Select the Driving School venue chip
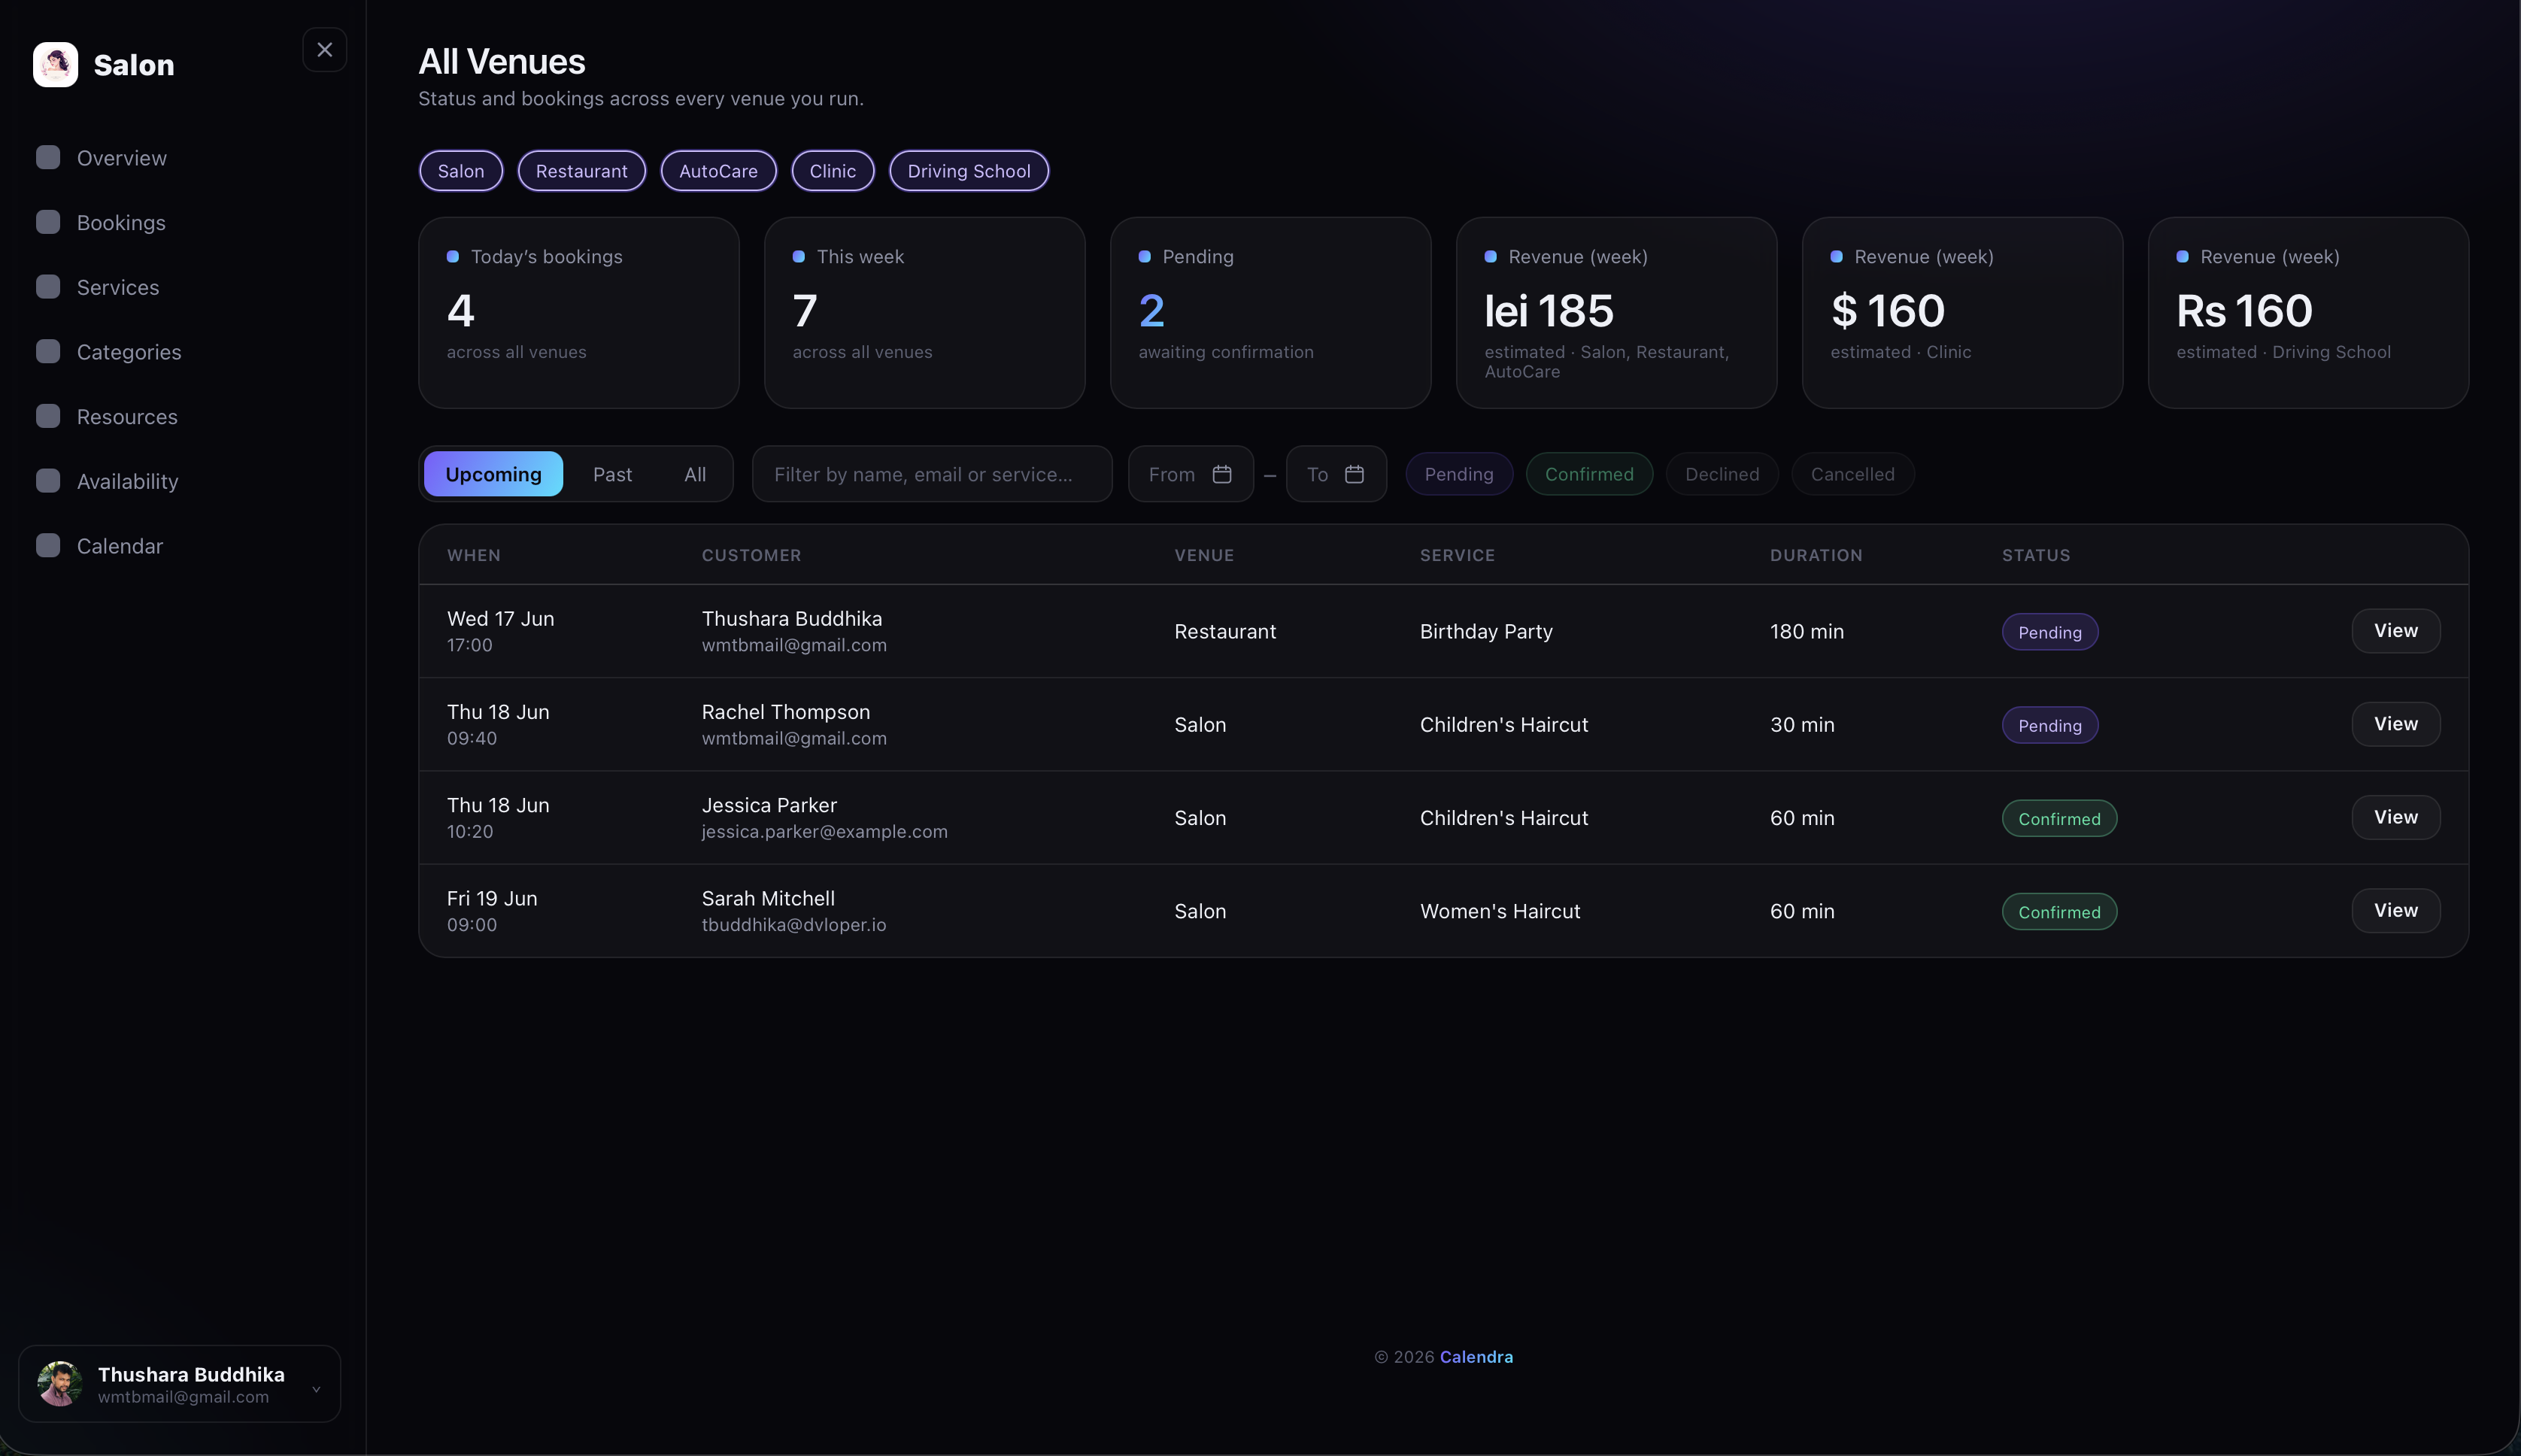Image resolution: width=2521 pixels, height=1456 pixels. (x=969, y=171)
